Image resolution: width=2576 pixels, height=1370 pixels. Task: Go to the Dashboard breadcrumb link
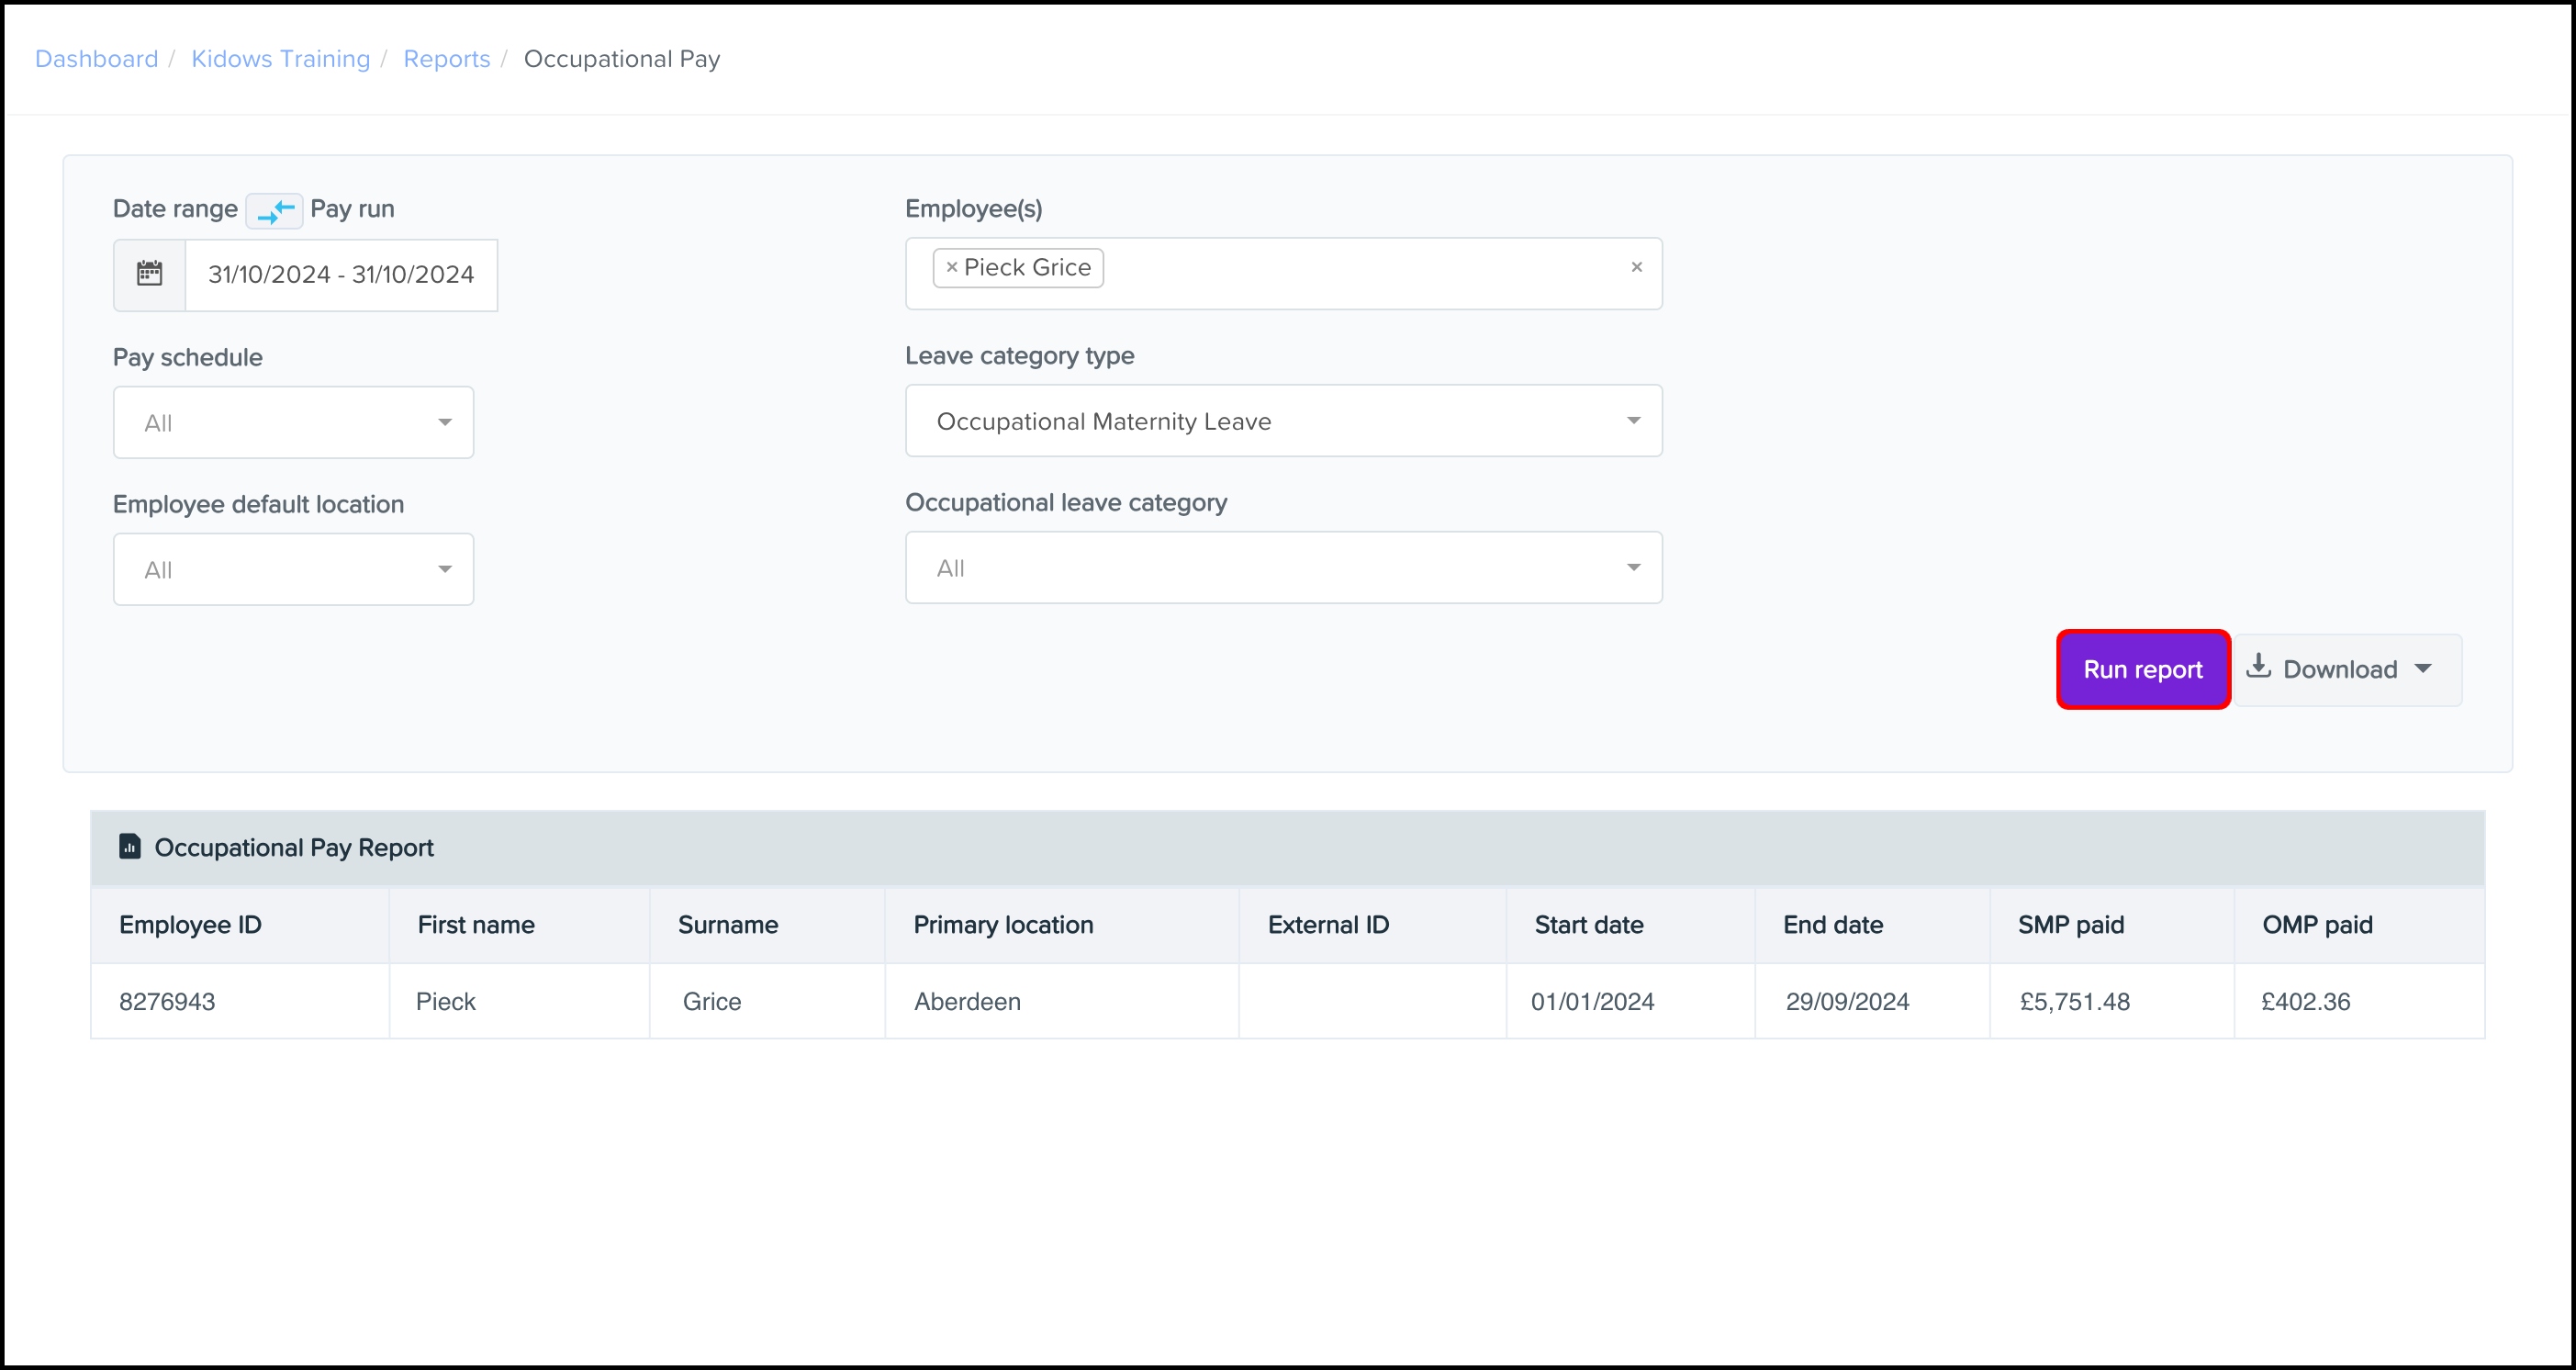[x=96, y=59]
